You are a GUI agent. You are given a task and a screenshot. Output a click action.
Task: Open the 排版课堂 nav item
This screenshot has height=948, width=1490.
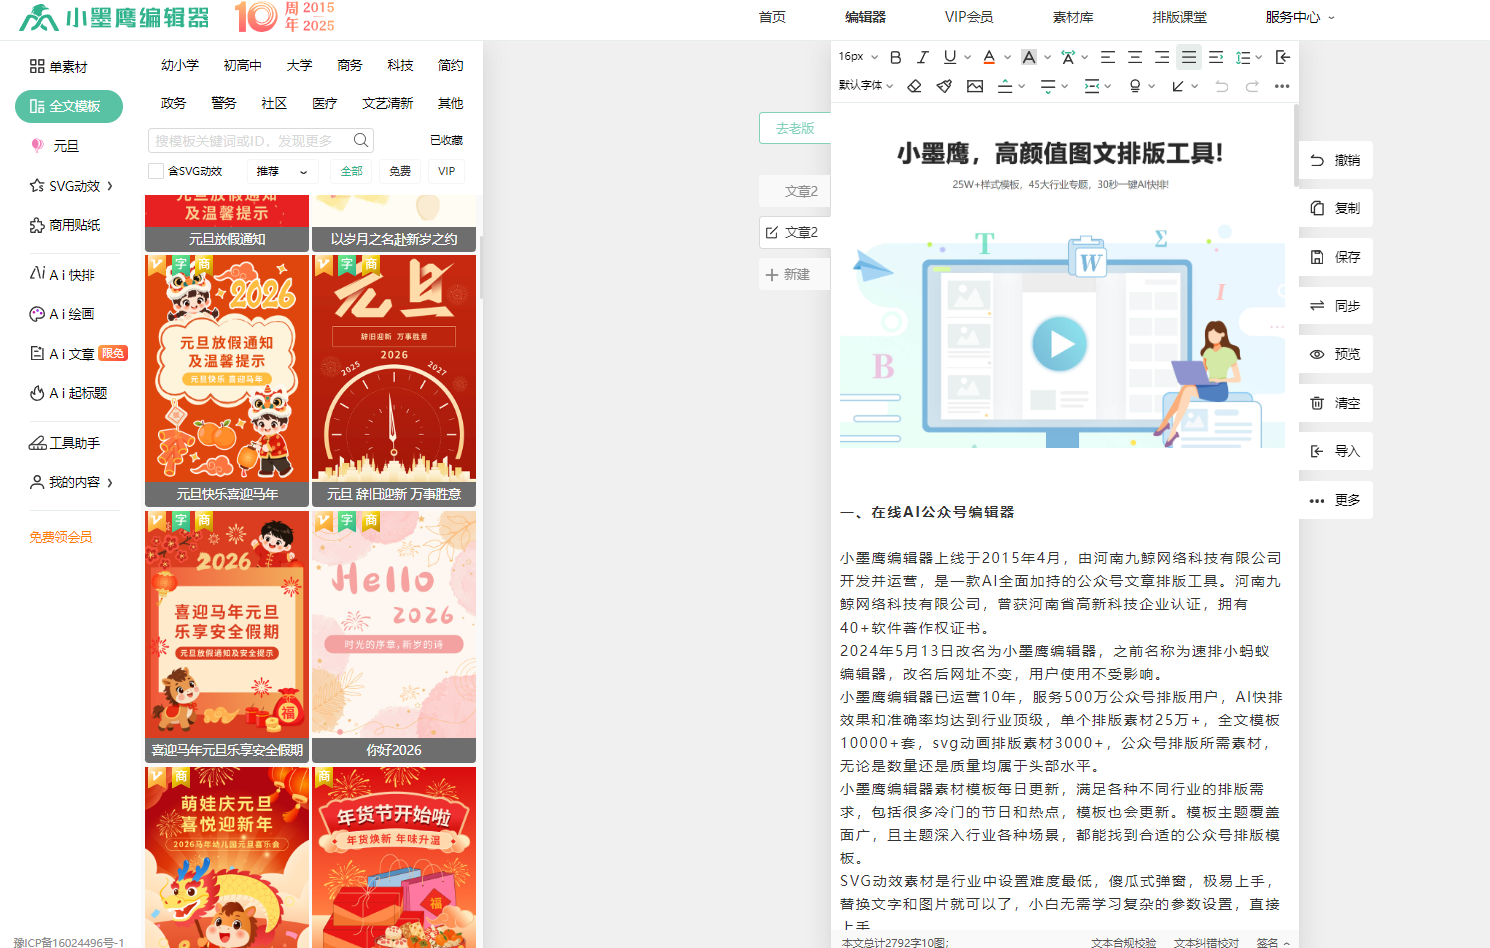1179,17
